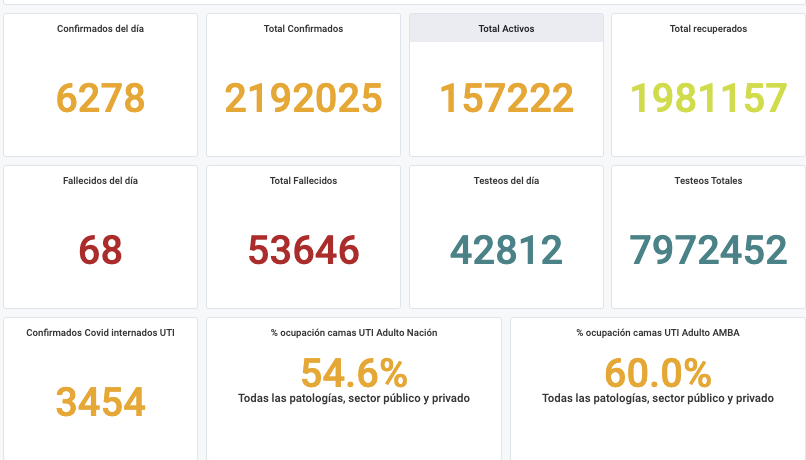The height and width of the screenshot is (460, 806).
Task: Select the red 68 daily deaths number
Action: pos(100,250)
